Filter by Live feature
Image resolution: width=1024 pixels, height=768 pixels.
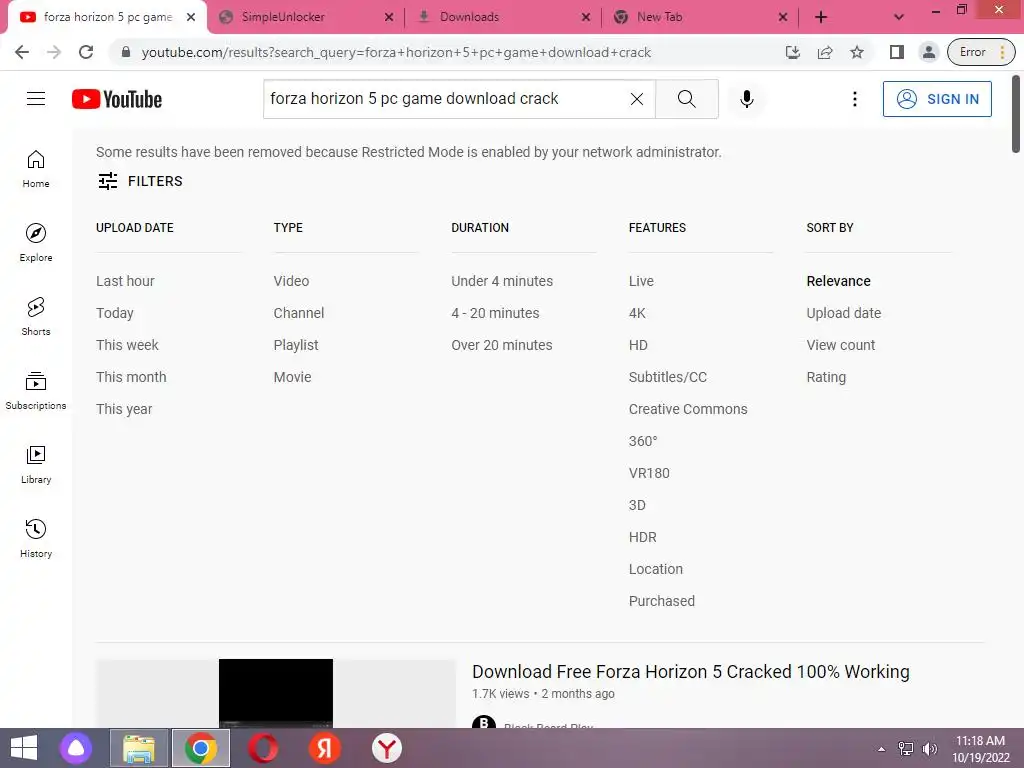pyautogui.click(x=641, y=281)
